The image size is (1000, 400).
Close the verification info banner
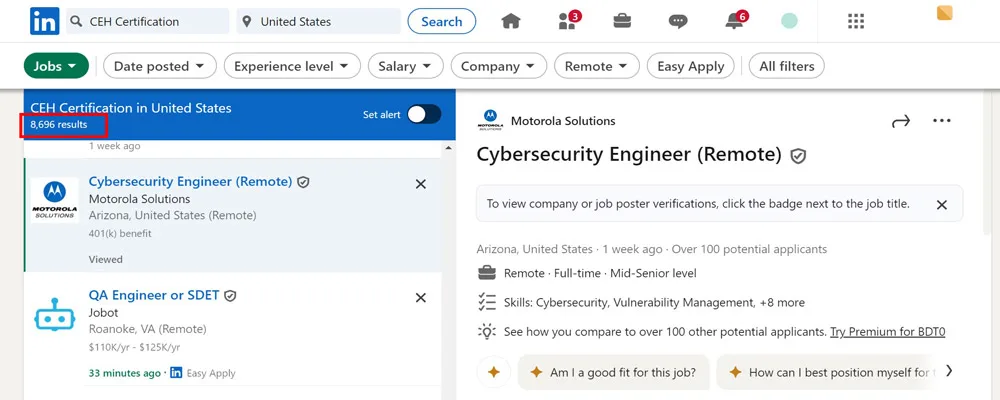click(941, 205)
